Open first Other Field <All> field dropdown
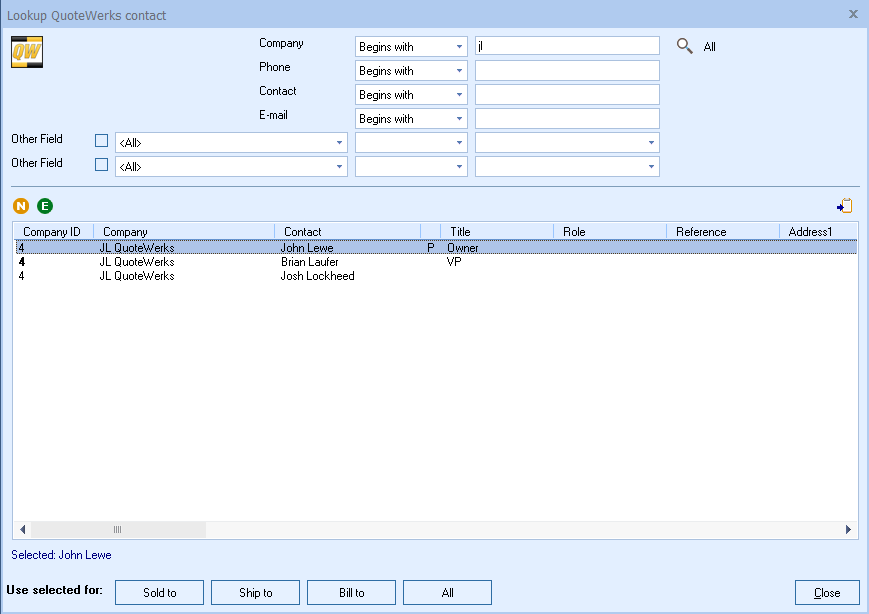The height and width of the screenshot is (614, 869). [x=231, y=142]
